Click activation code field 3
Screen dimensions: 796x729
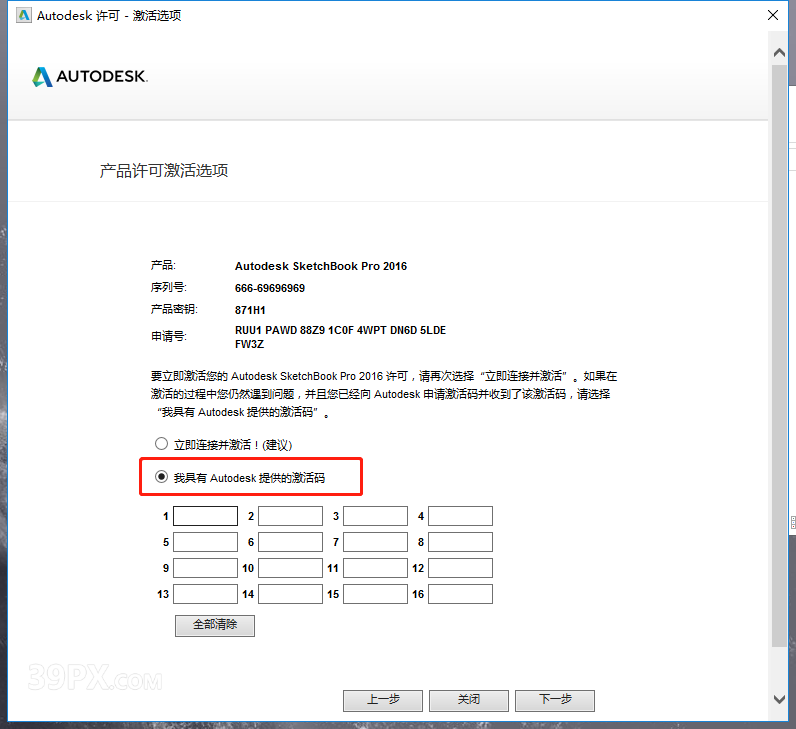point(375,516)
